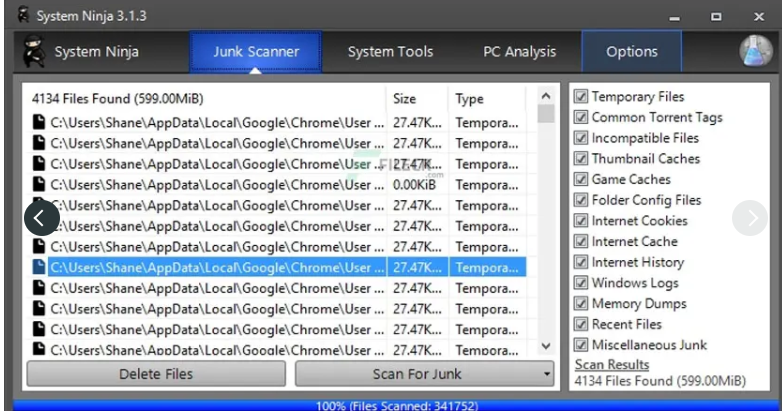The height and width of the screenshot is (411, 782).
Task: Click '4134 Files Found' text under Scan Results
Action: click(660, 381)
